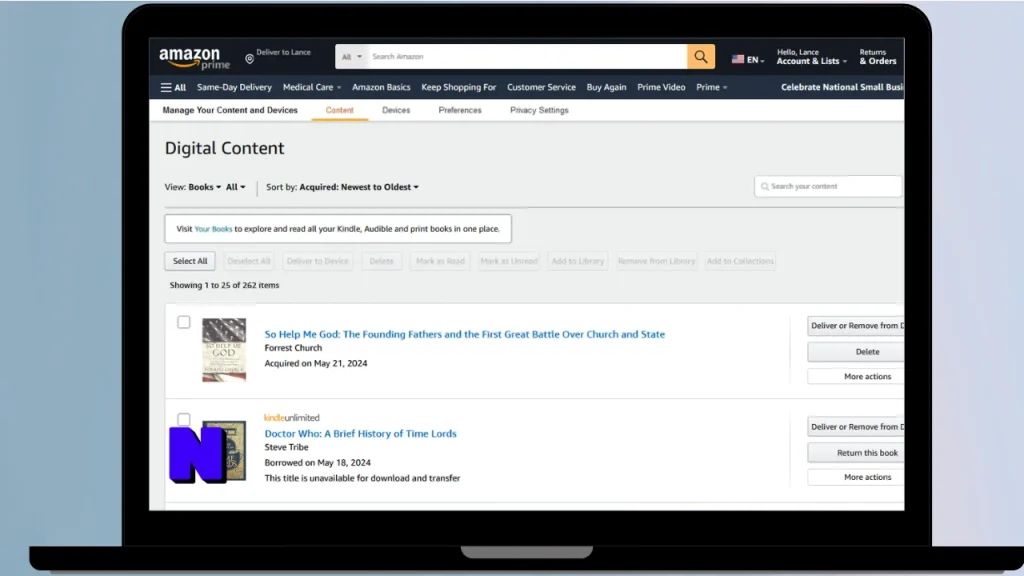
Task: Open More actions for So Help Me God
Action: click(x=856, y=377)
